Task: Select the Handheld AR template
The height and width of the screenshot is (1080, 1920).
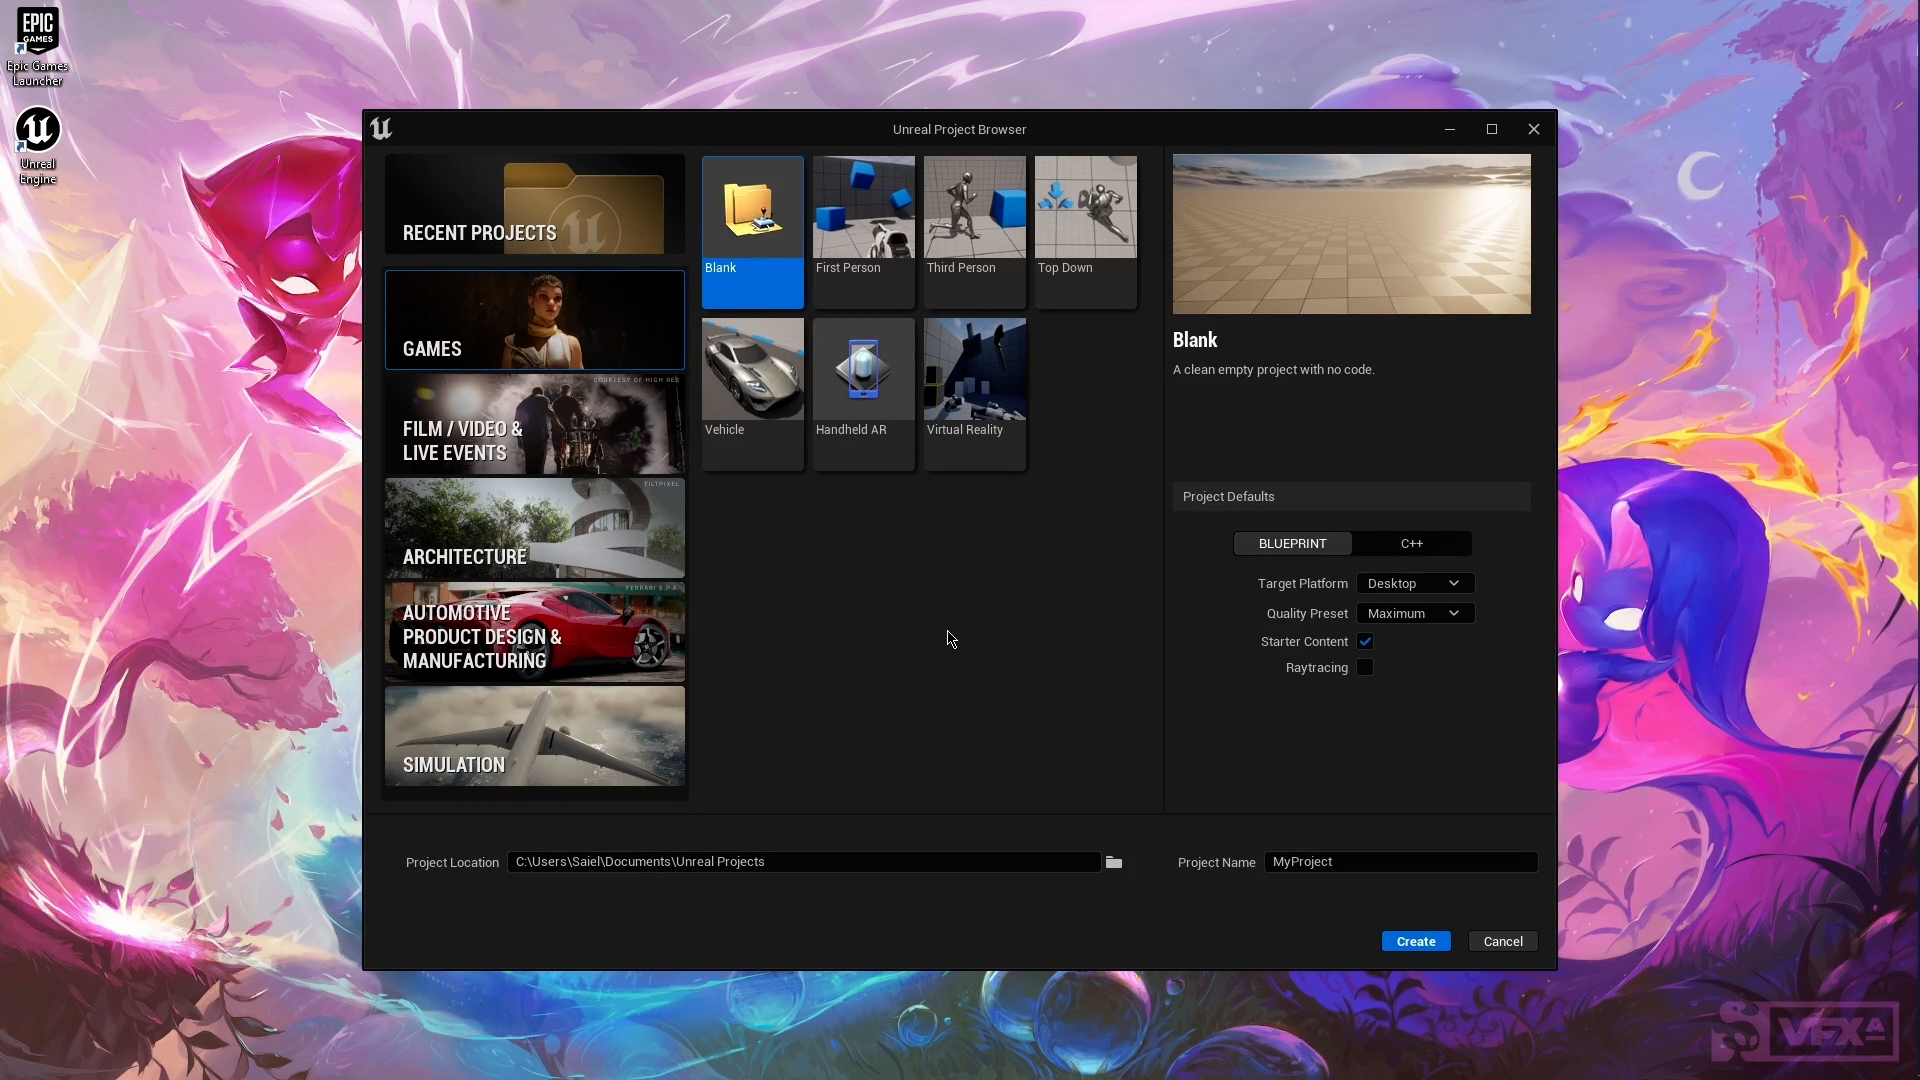Action: (863, 370)
